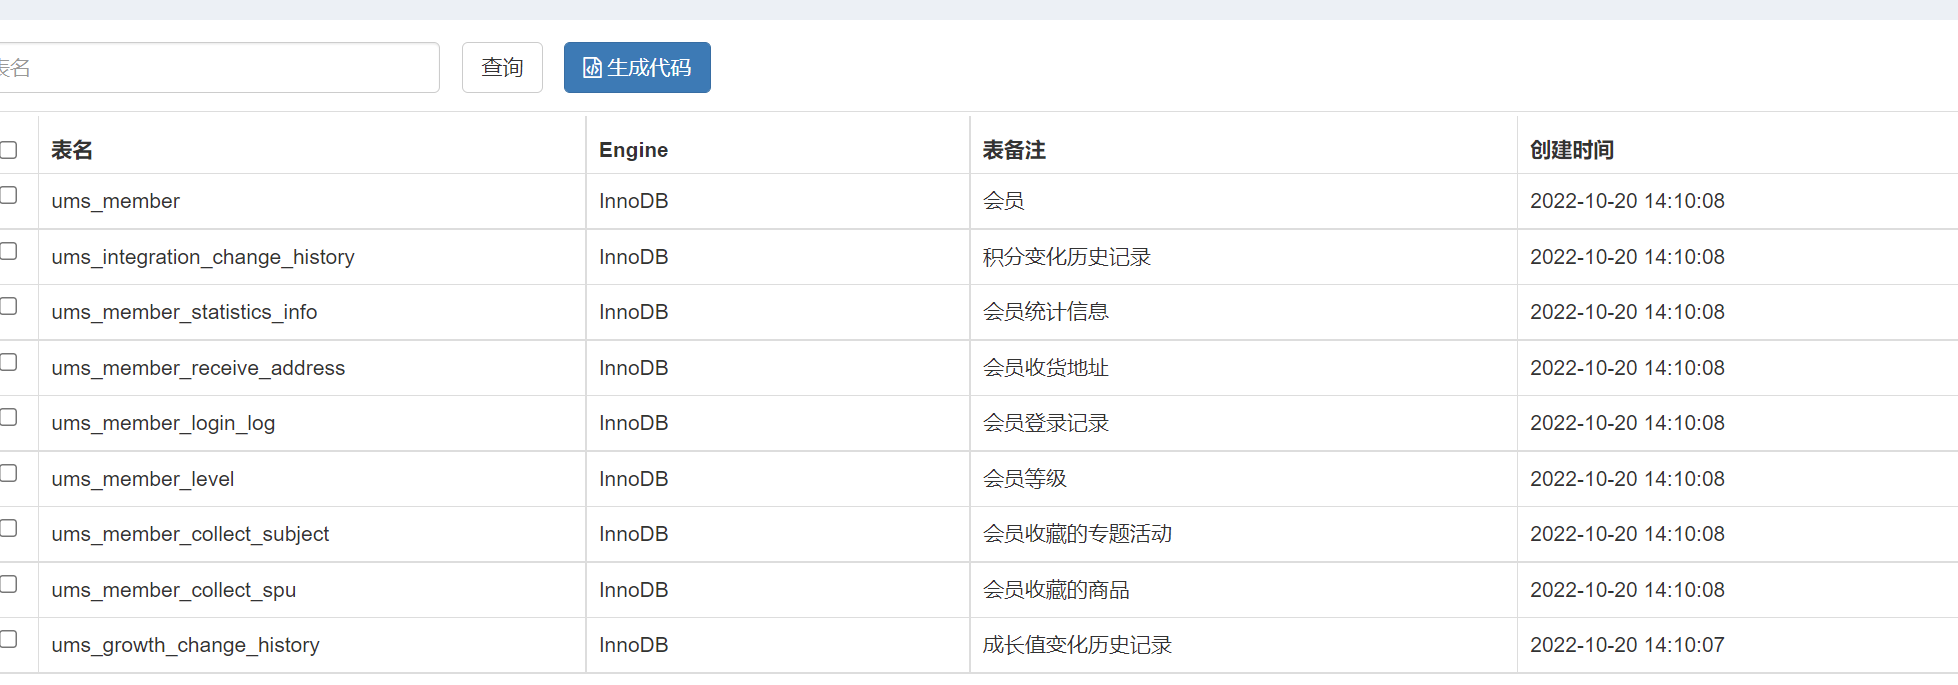This screenshot has height=685, width=1958.
Task: Tick the ums_growth_change_history row checkbox
Action: coord(8,639)
